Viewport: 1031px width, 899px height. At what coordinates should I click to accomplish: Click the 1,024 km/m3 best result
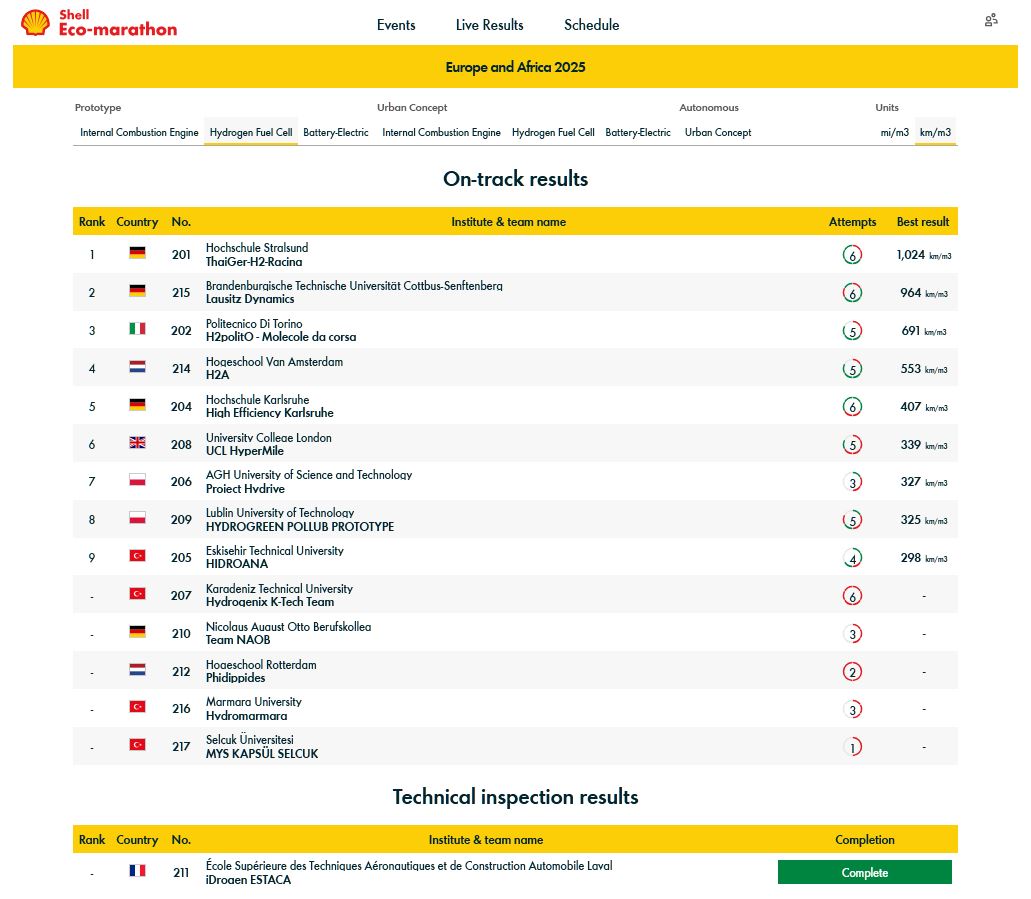click(x=923, y=255)
